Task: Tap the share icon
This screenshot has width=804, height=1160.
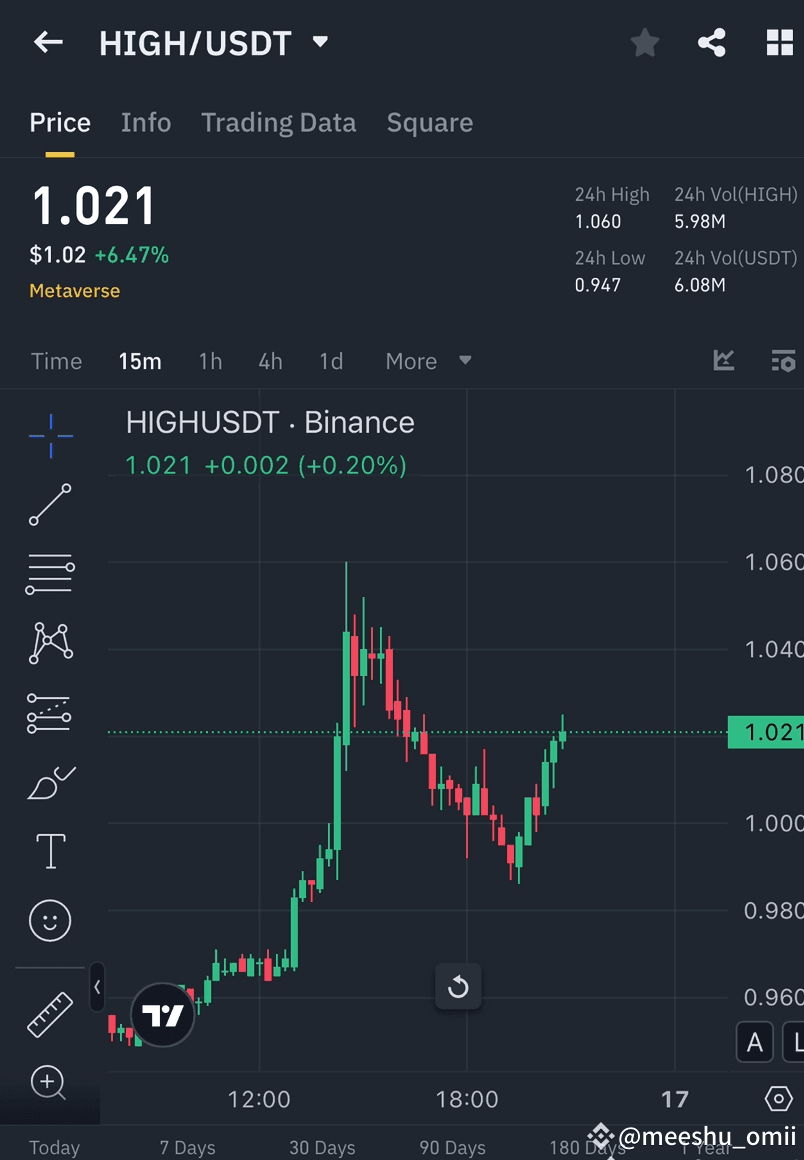Action: [x=712, y=42]
